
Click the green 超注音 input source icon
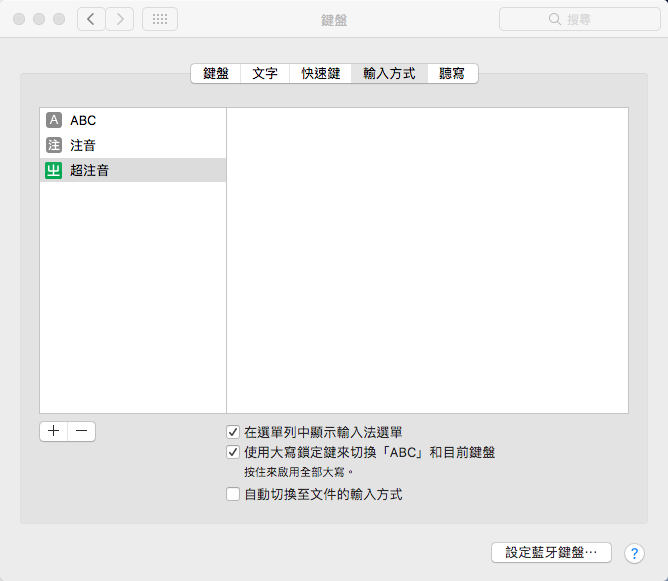click(54, 170)
